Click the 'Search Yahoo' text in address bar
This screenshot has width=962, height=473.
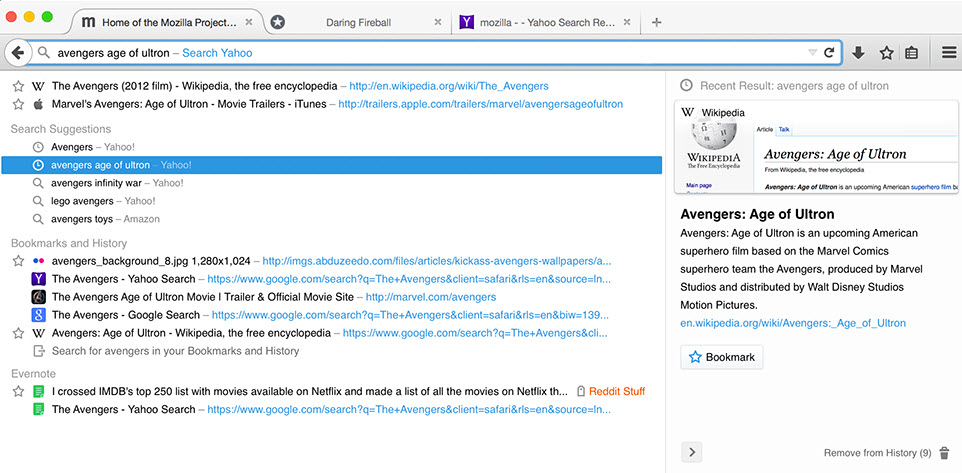pyautogui.click(x=217, y=53)
